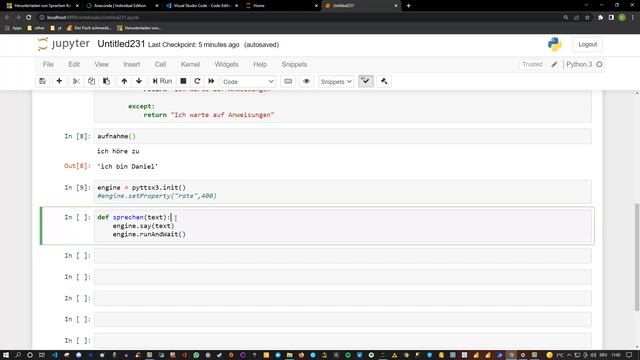Restart the kernel icon
This screenshot has width=640, height=360.
pos(197,81)
